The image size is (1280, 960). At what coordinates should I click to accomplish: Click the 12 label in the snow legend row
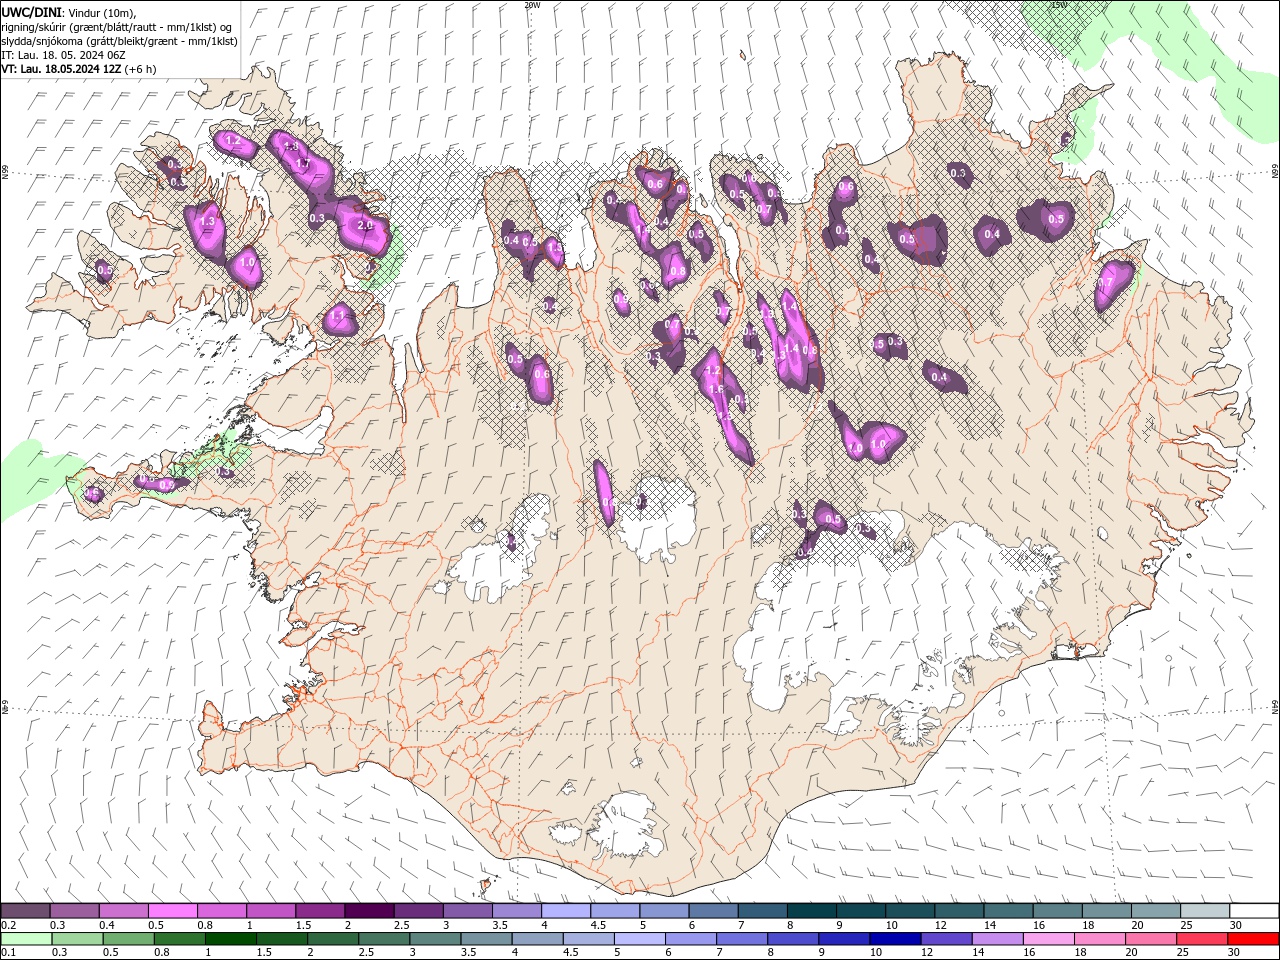click(939, 925)
